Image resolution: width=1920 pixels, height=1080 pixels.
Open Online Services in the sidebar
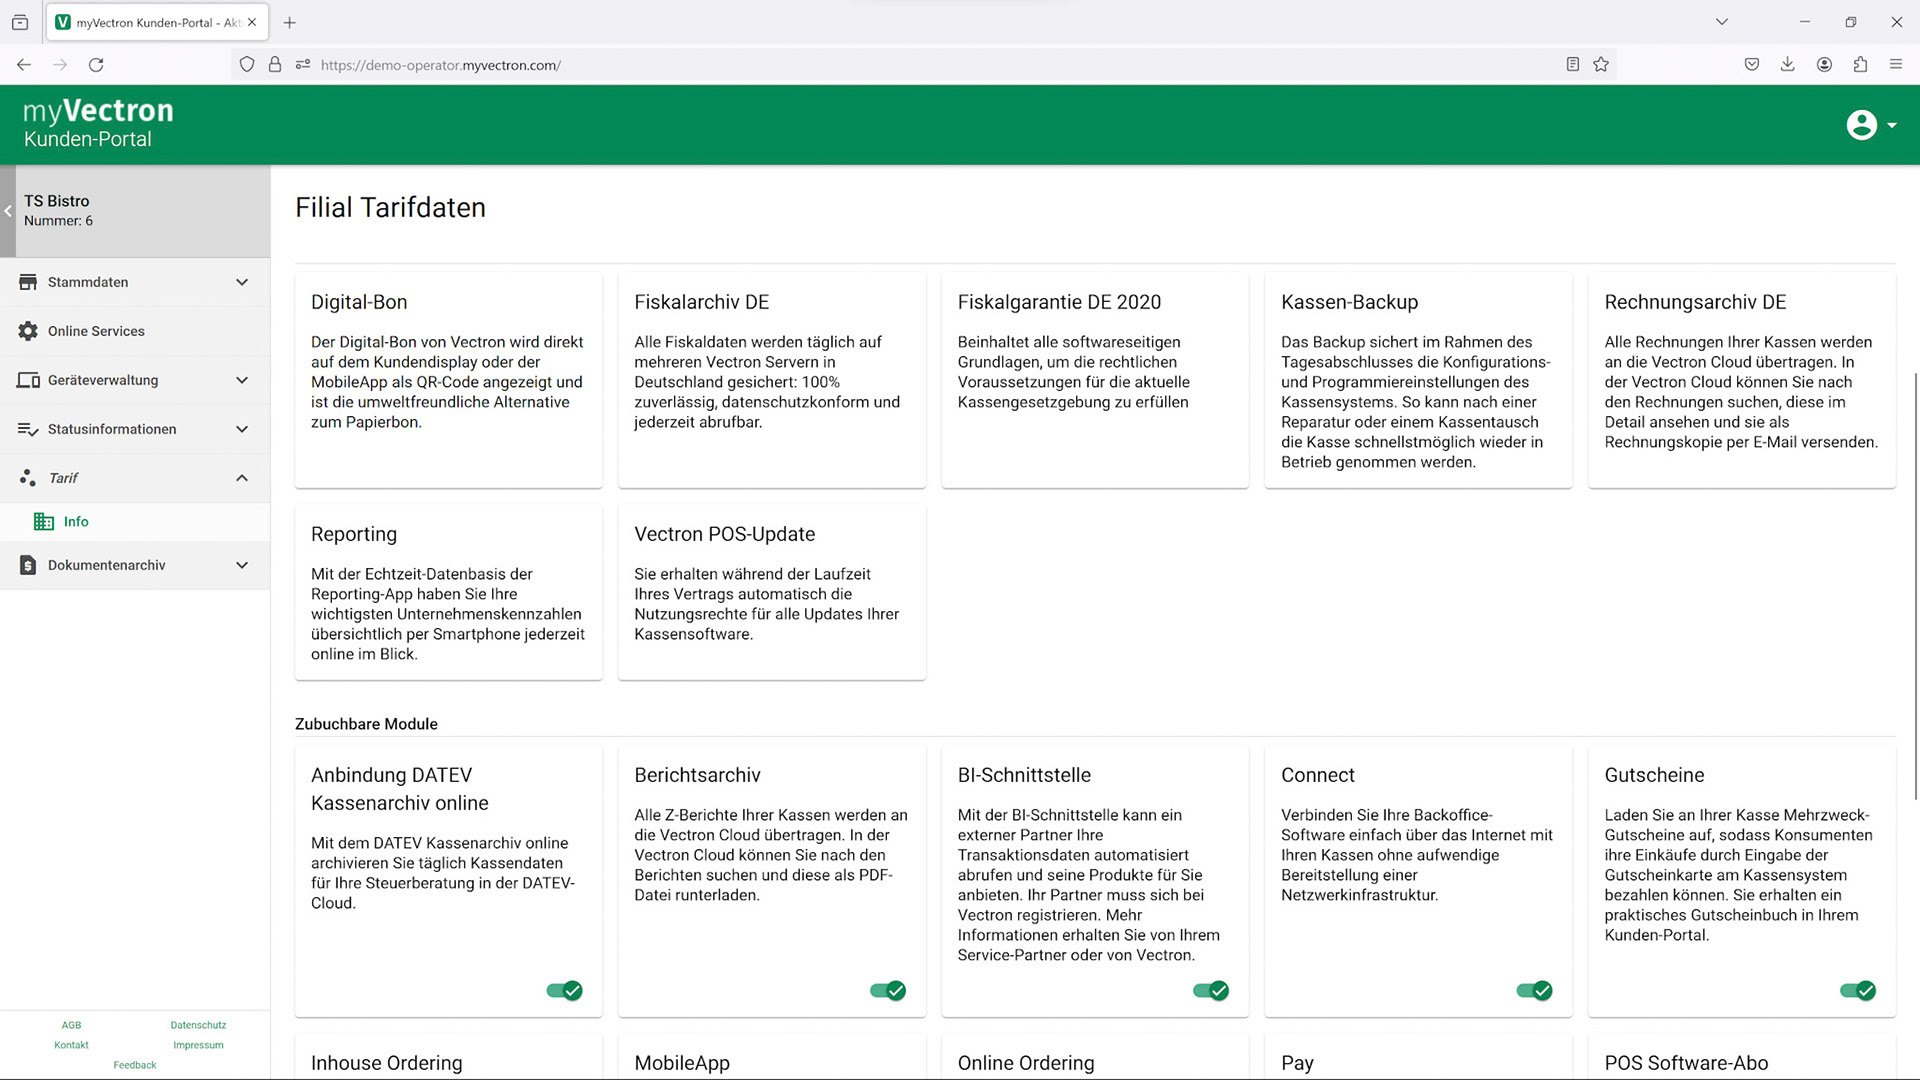pyautogui.click(x=96, y=331)
